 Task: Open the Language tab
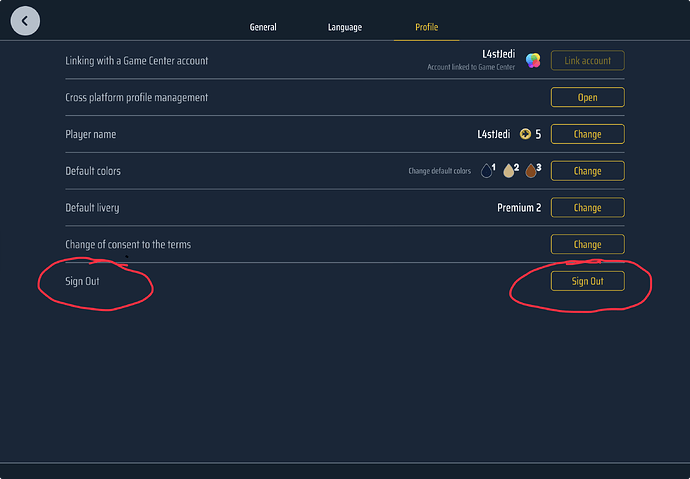(345, 27)
